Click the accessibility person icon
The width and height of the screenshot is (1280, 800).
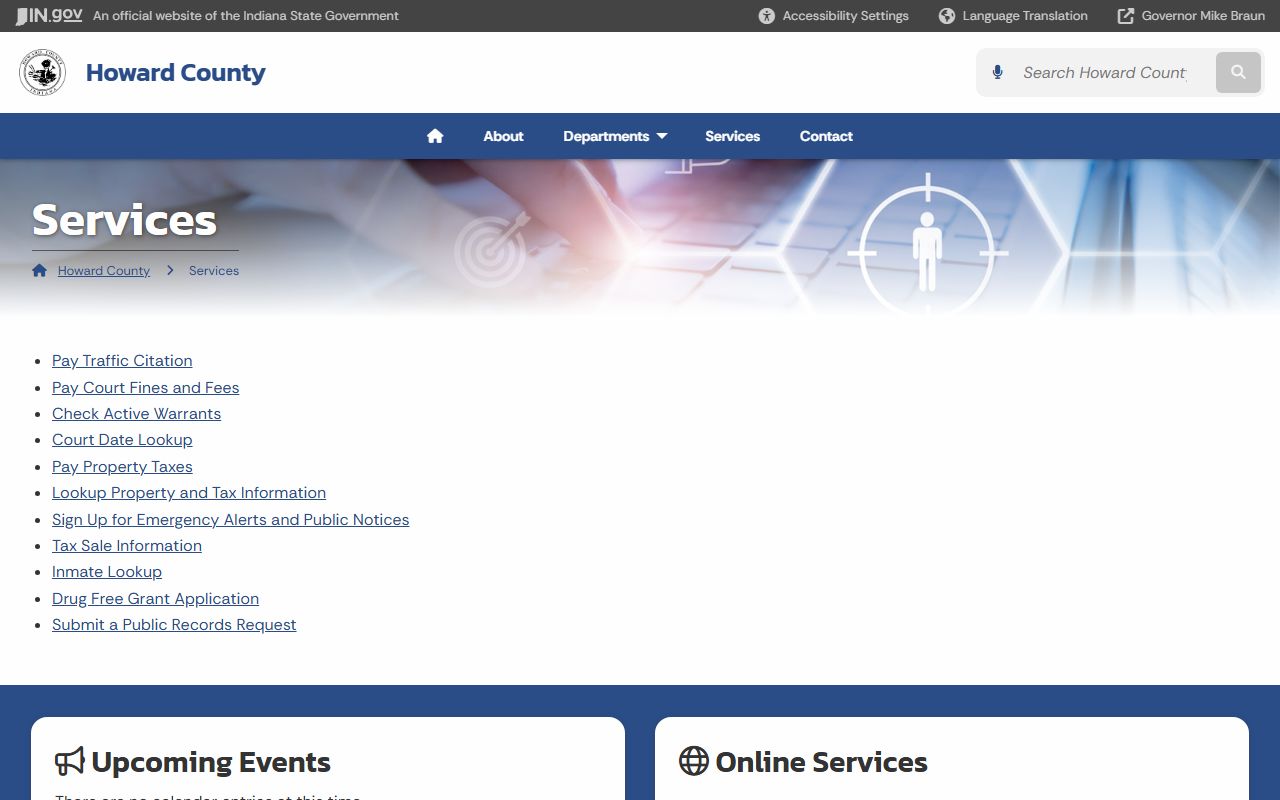[x=767, y=16]
